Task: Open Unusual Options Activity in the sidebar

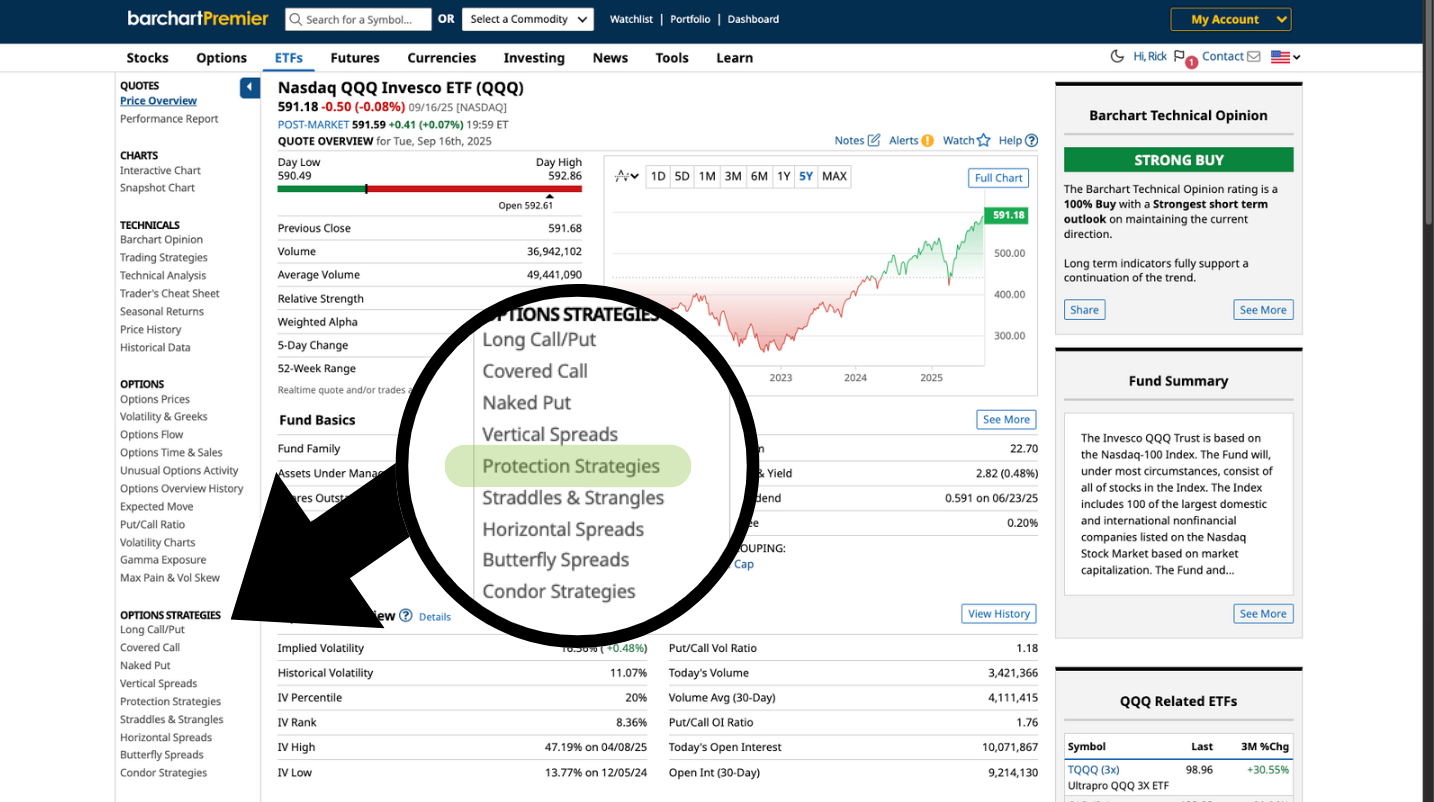Action: [180, 471]
